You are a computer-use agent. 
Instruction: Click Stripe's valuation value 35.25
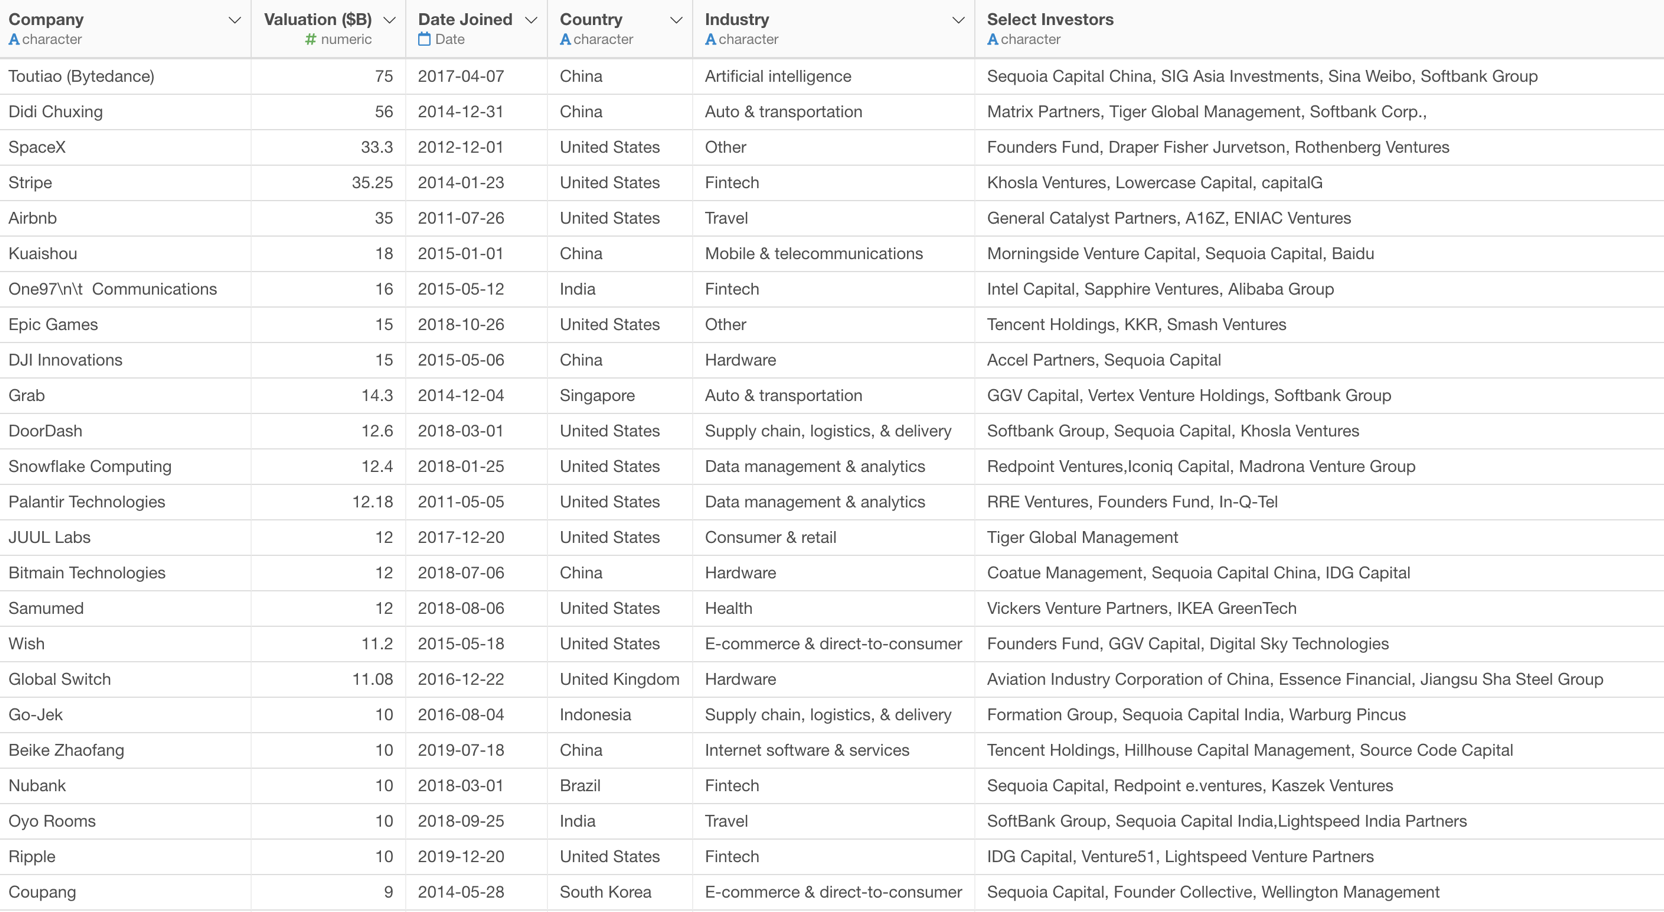pyautogui.click(x=372, y=183)
